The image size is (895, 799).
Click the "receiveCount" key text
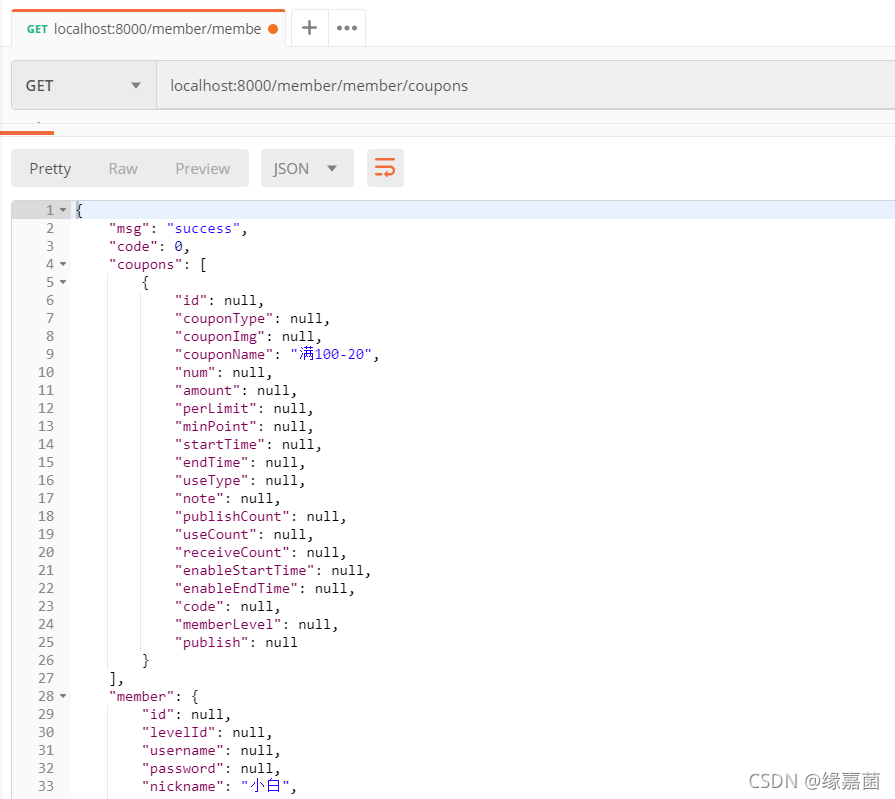pyautogui.click(x=232, y=552)
